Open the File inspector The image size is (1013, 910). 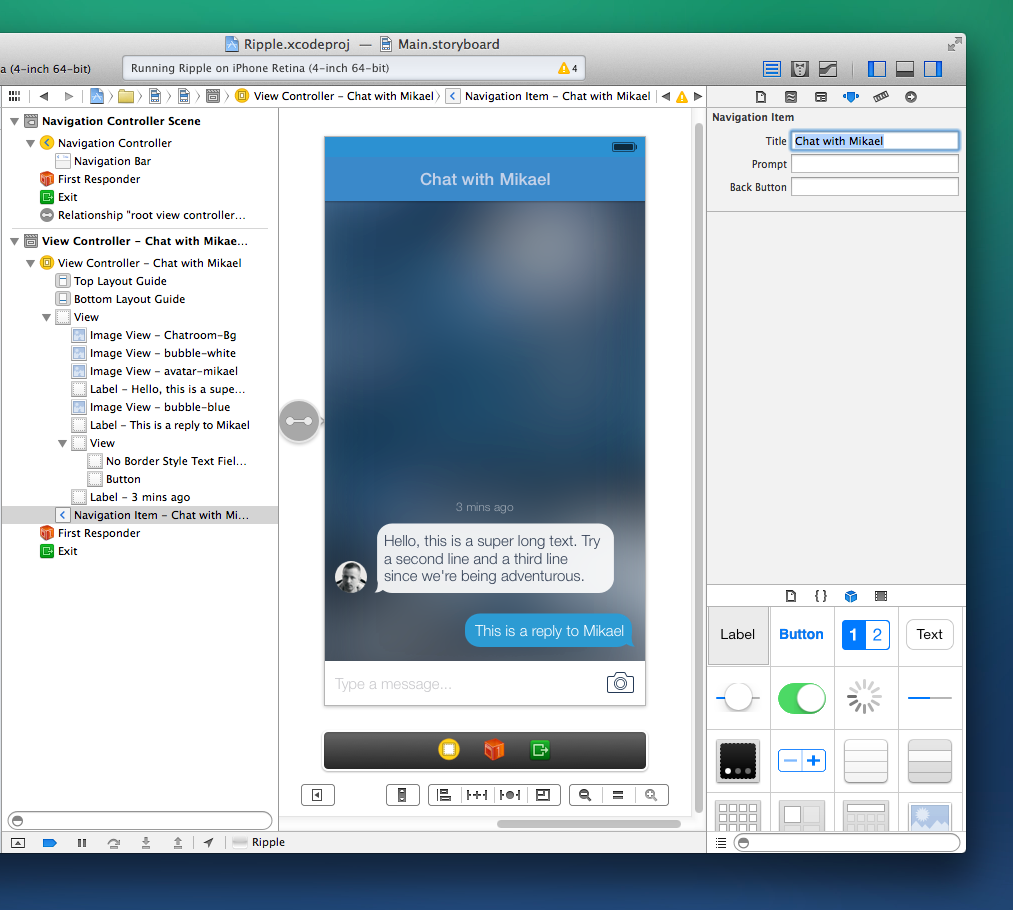[761, 97]
